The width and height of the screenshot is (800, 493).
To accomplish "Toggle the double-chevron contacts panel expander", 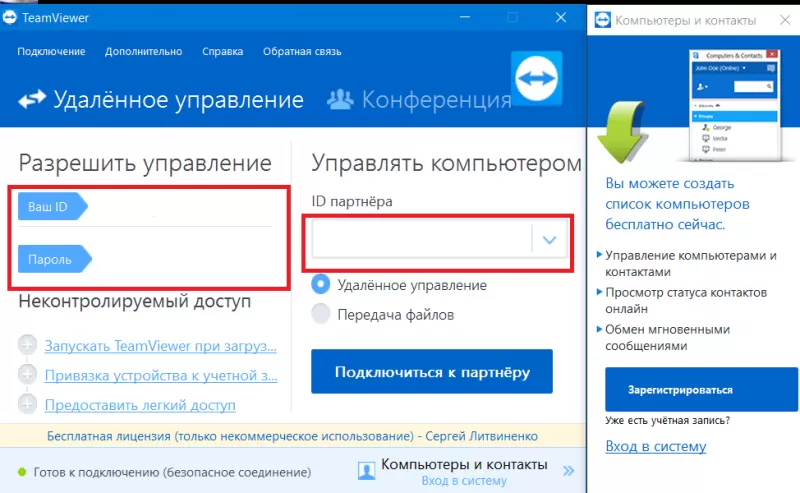I will point(568,471).
